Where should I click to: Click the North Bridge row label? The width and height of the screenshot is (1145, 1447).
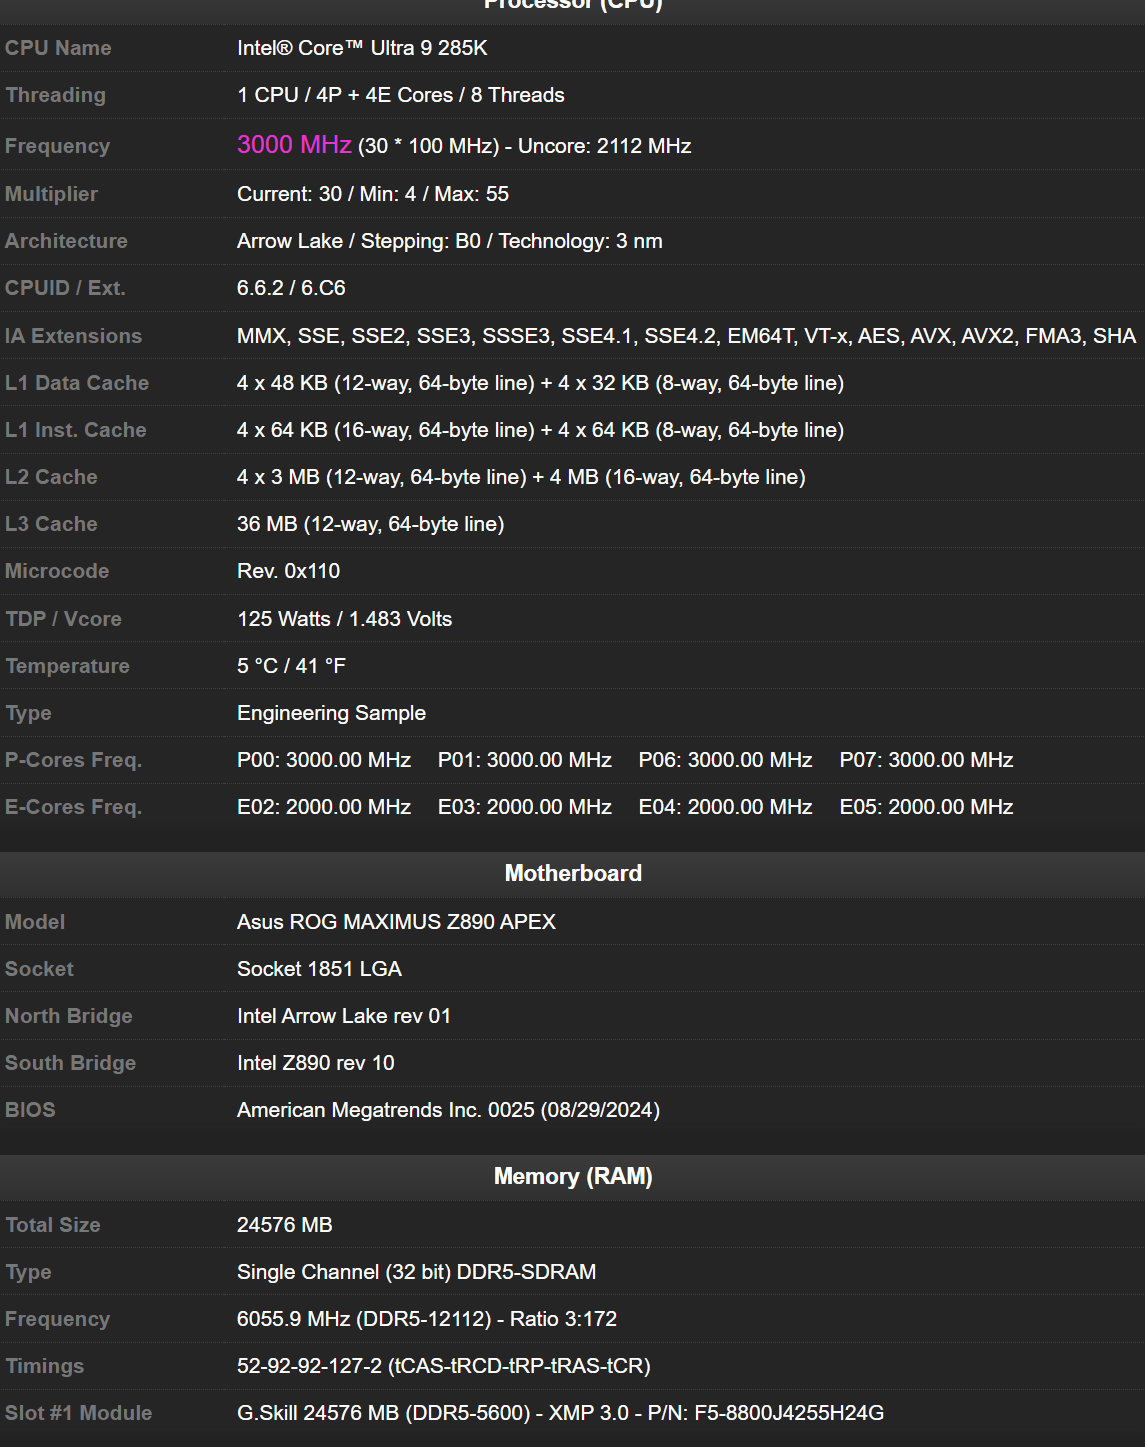[69, 1016]
